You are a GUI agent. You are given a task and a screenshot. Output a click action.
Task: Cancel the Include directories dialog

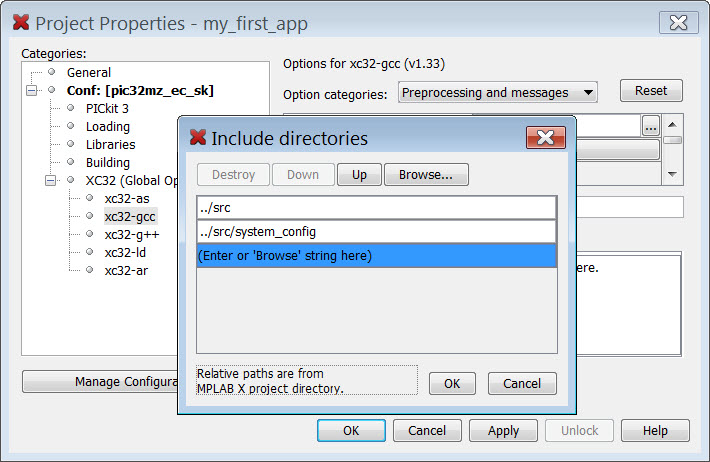(522, 383)
